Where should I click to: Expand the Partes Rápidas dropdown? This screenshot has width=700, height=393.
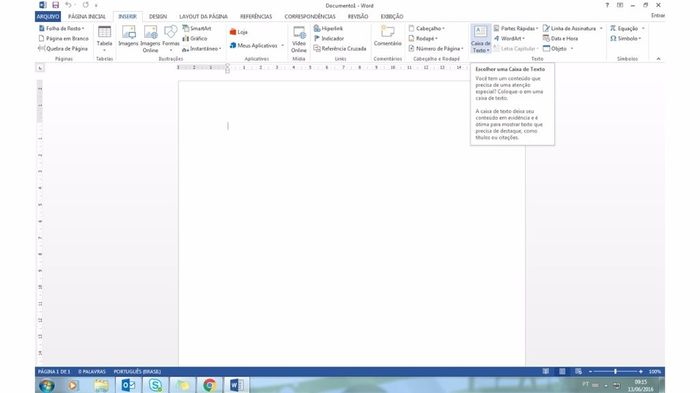[516, 28]
